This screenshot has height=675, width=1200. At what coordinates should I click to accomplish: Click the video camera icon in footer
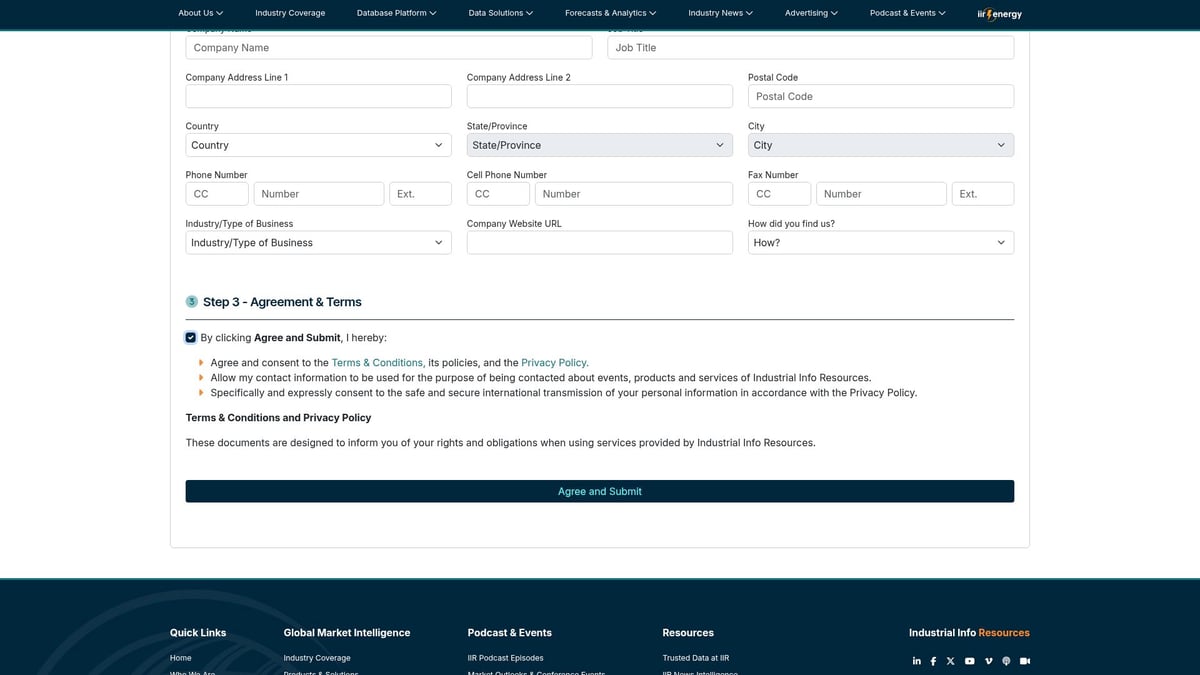click(x=1025, y=661)
